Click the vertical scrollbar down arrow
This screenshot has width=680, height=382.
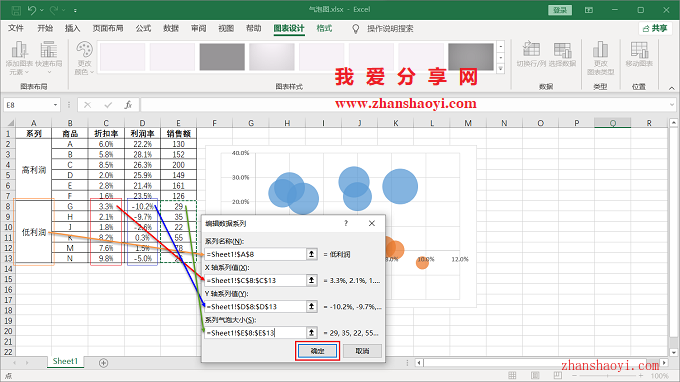pyautogui.click(x=673, y=352)
